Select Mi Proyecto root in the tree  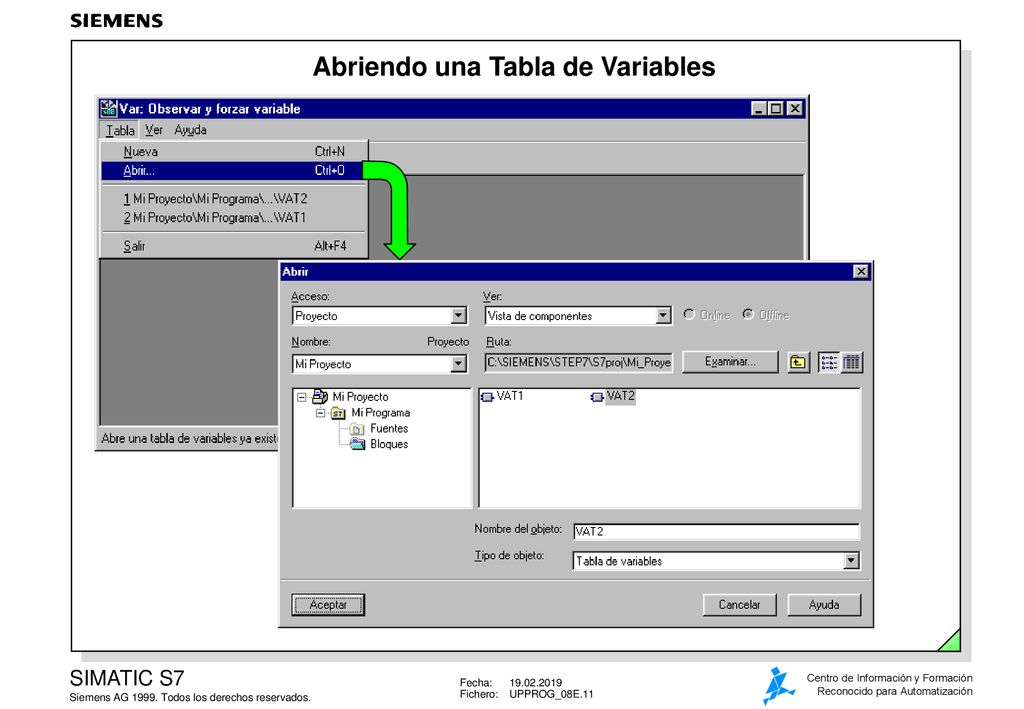360,396
